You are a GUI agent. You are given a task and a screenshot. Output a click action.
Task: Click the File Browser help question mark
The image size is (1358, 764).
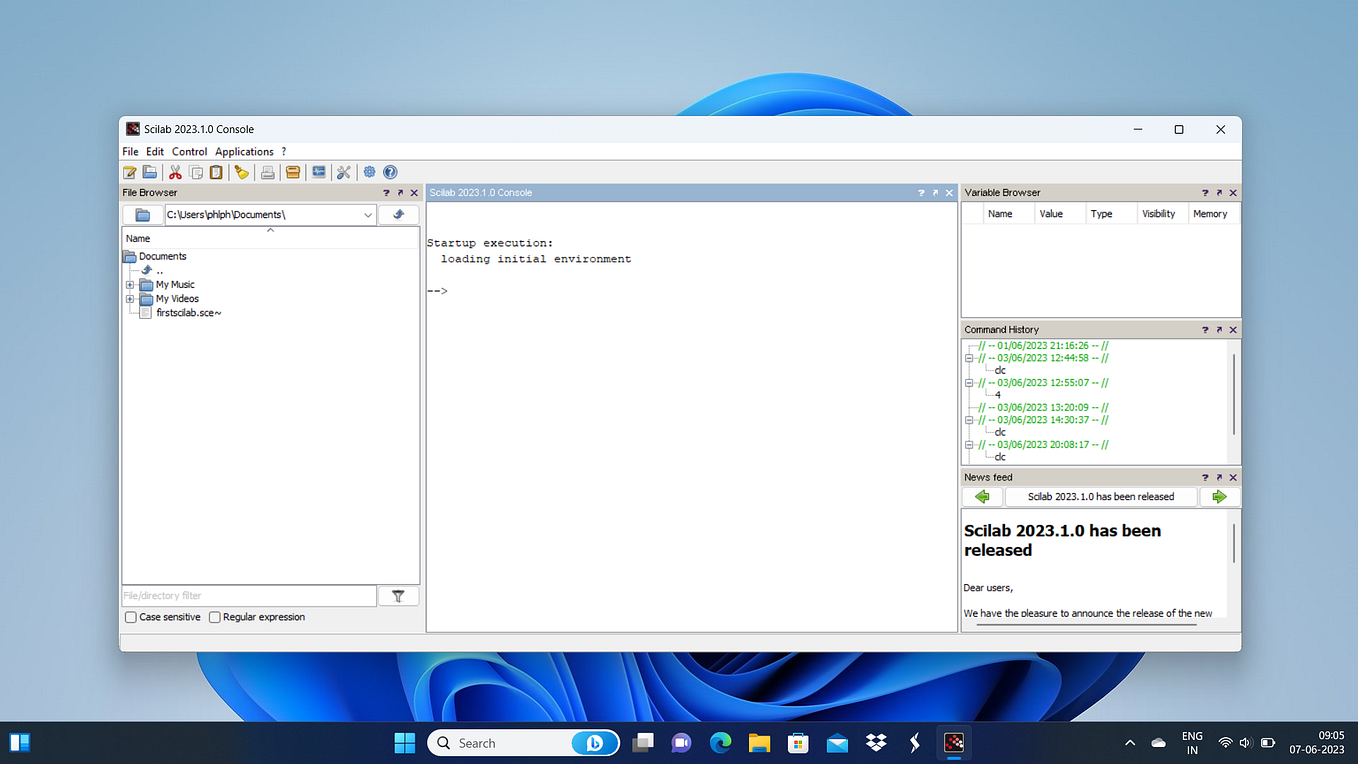[386, 193]
